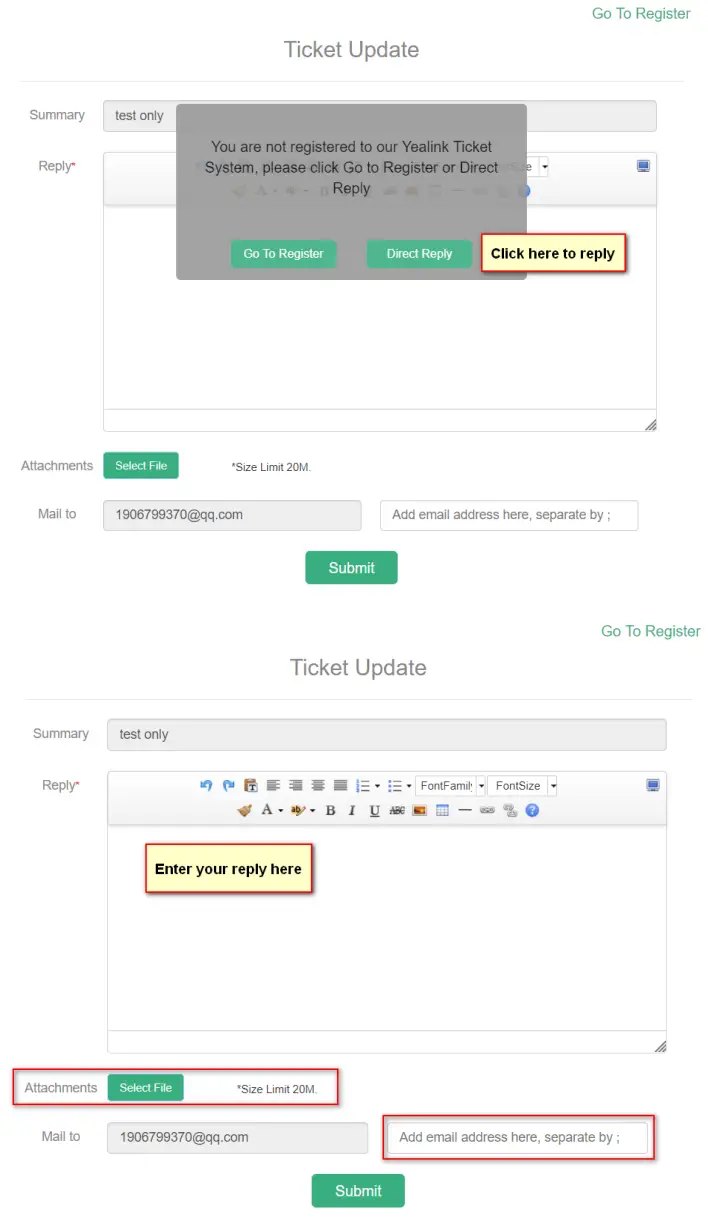Screen dimensions: 708x1222
Task: Click Select File in lower form
Action: [146, 1088]
